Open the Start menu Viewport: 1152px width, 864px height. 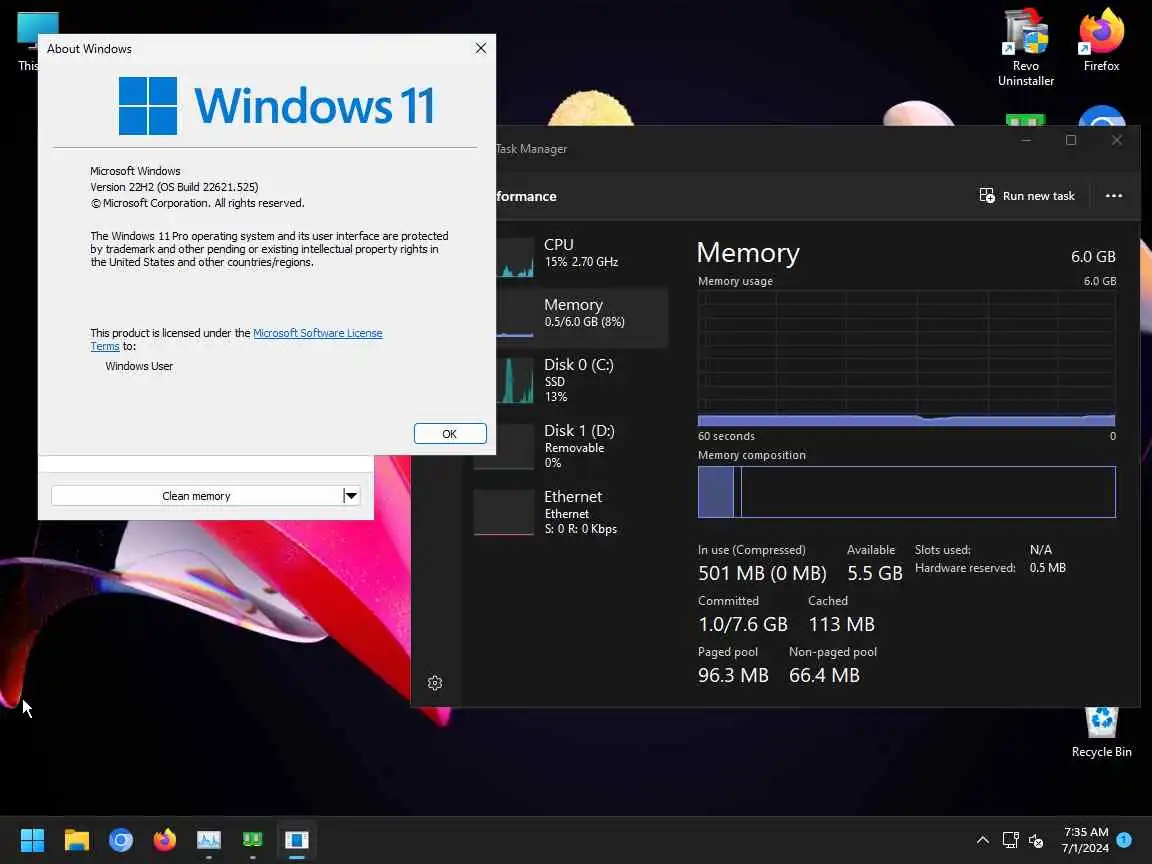[x=32, y=840]
